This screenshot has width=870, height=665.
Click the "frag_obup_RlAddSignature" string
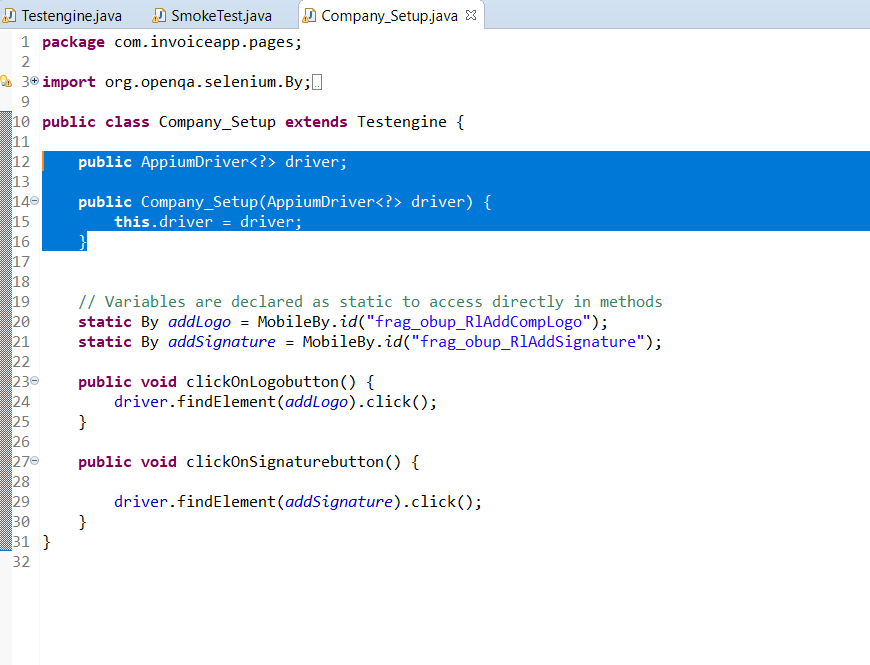[528, 342]
